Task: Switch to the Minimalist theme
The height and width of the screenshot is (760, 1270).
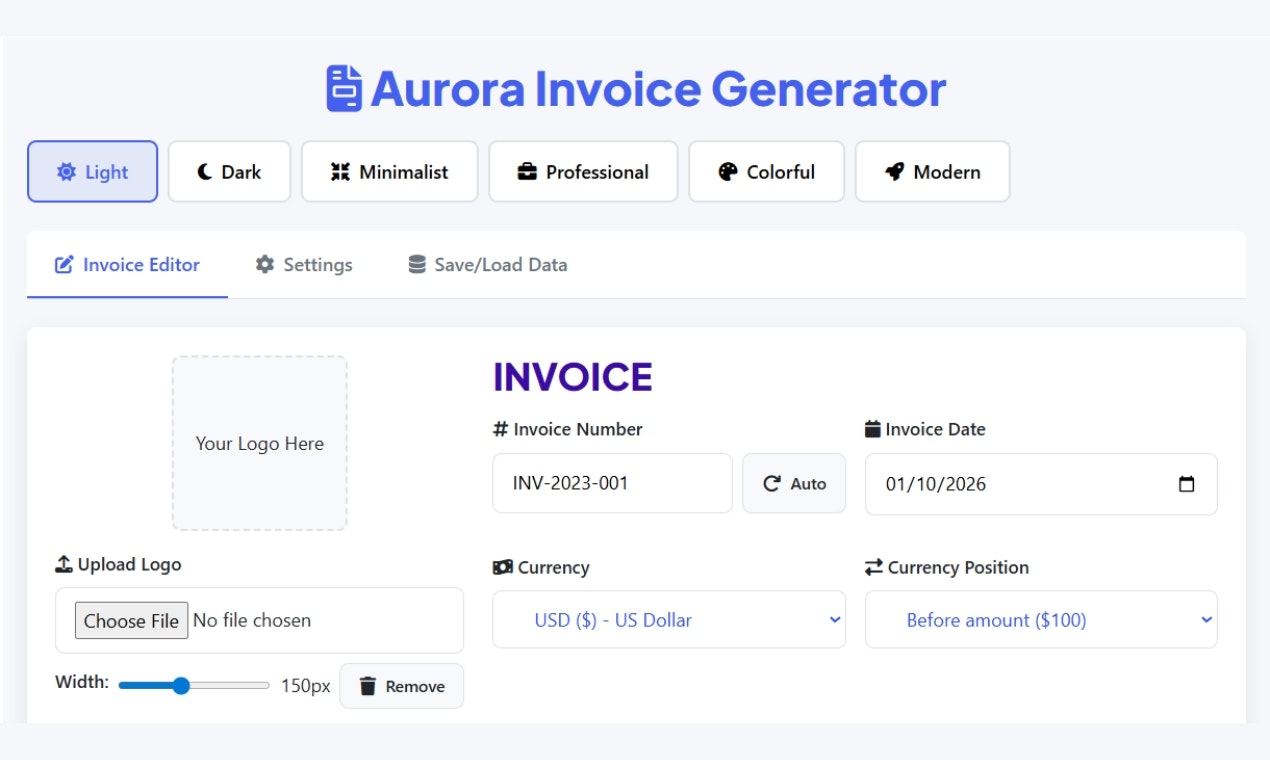Action: [389, 171]
